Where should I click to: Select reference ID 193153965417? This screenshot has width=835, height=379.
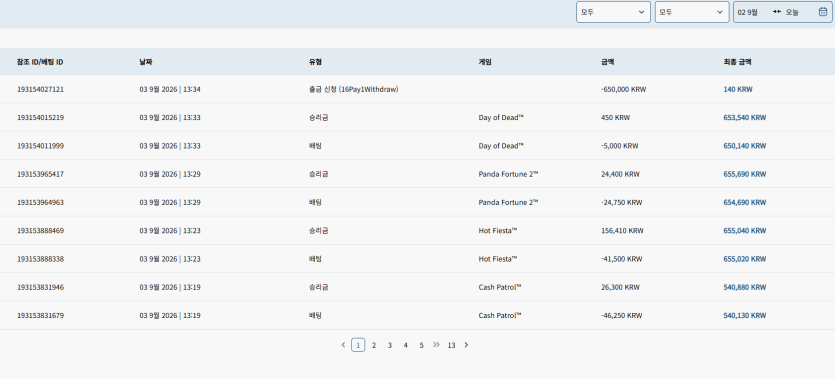[x=40, y=174]
